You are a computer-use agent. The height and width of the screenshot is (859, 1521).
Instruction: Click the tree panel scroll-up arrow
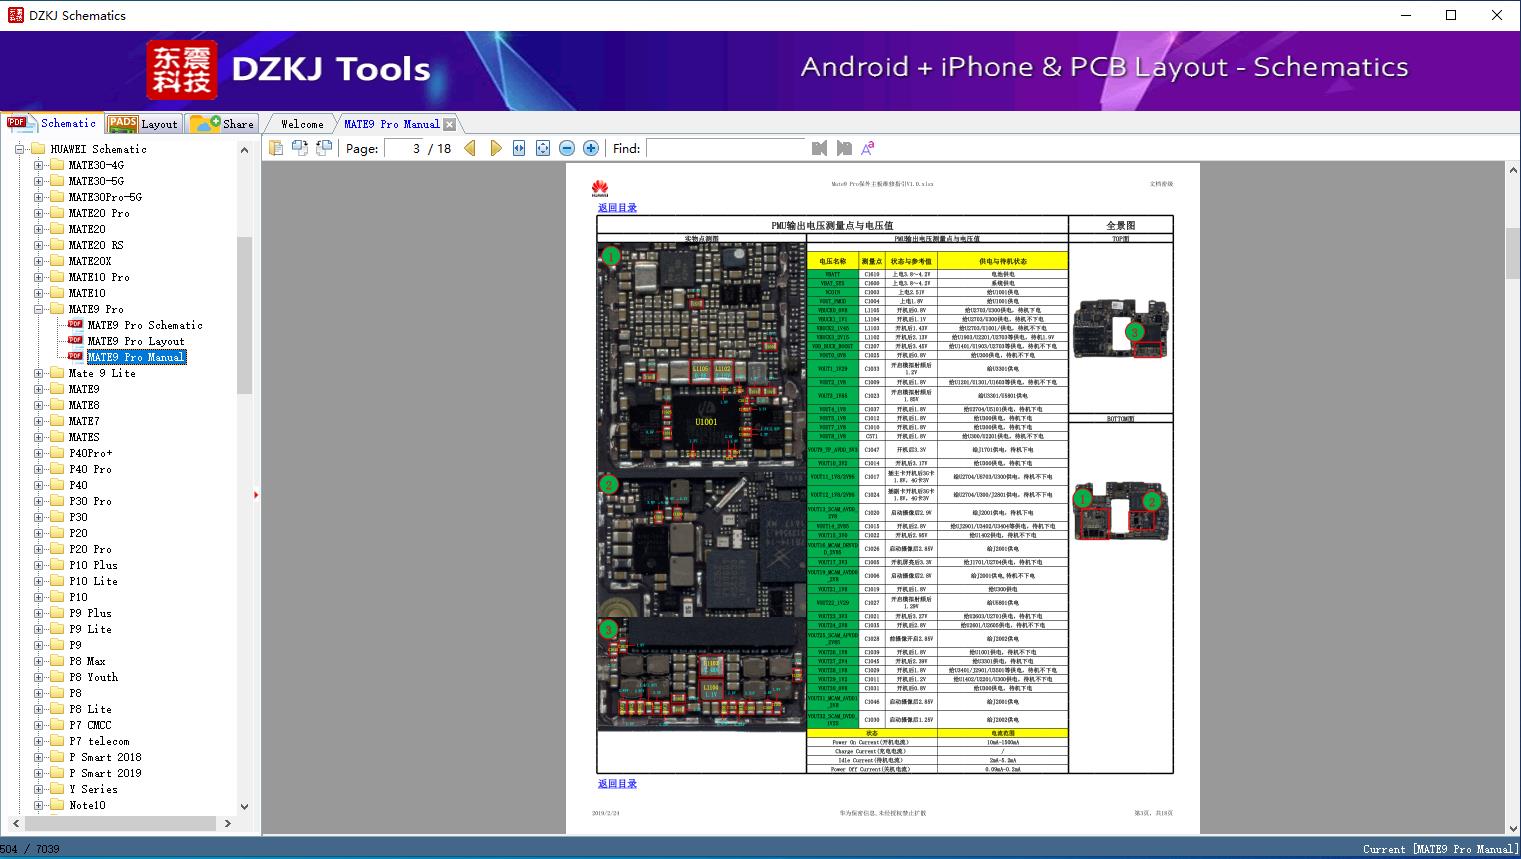[244, 149]
